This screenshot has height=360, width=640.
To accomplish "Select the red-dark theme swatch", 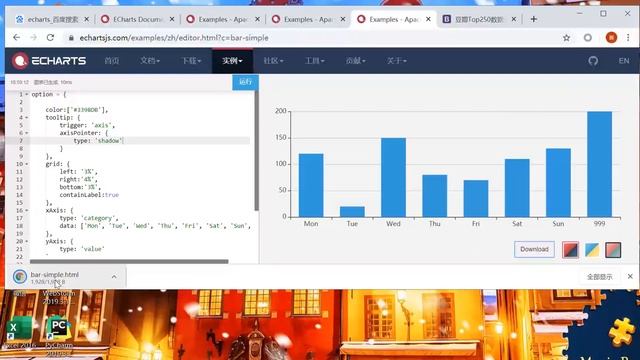I will click(570, 250).
